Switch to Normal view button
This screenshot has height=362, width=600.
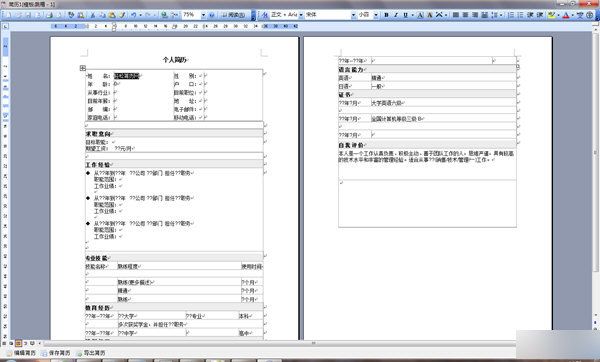click(x=3, y=343)
